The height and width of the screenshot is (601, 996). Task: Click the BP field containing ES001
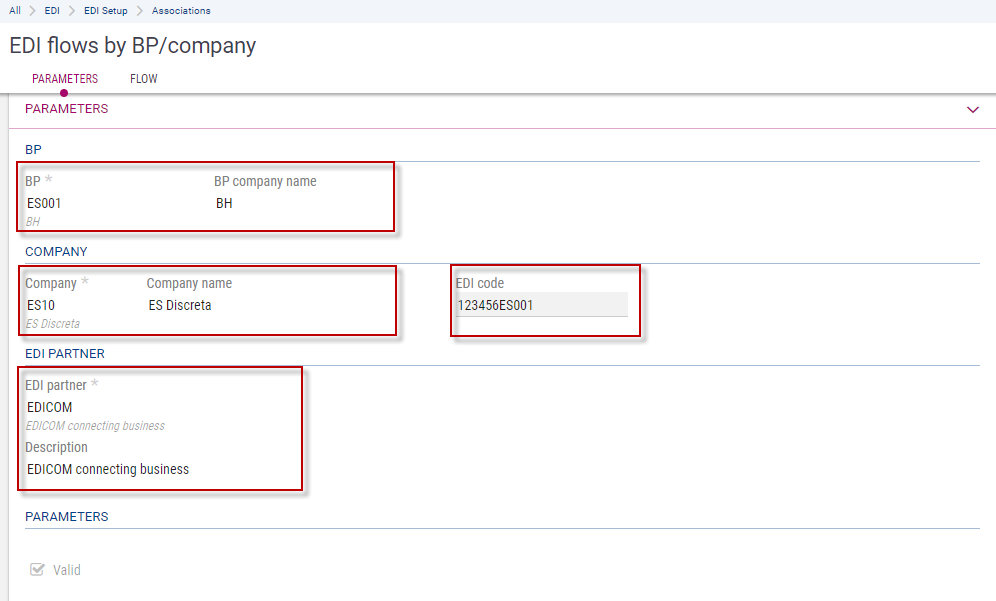click(x=100, y=203)
